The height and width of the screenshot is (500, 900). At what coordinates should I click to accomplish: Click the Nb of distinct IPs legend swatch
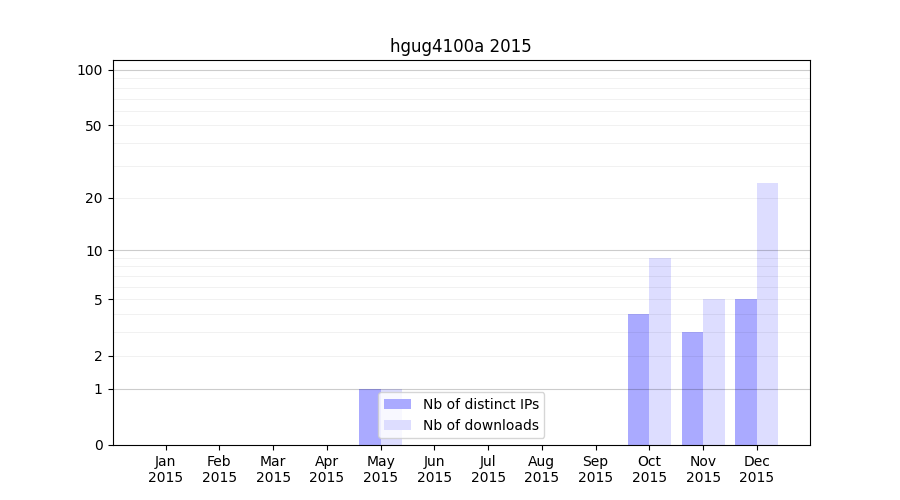[397, 404]
